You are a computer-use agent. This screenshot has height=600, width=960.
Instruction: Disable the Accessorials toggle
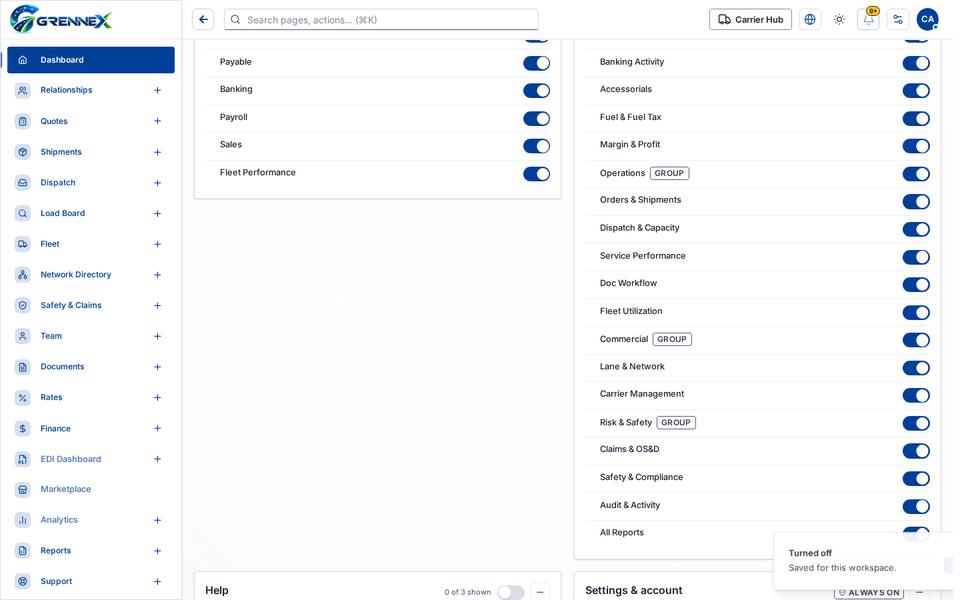pos(916,91)
